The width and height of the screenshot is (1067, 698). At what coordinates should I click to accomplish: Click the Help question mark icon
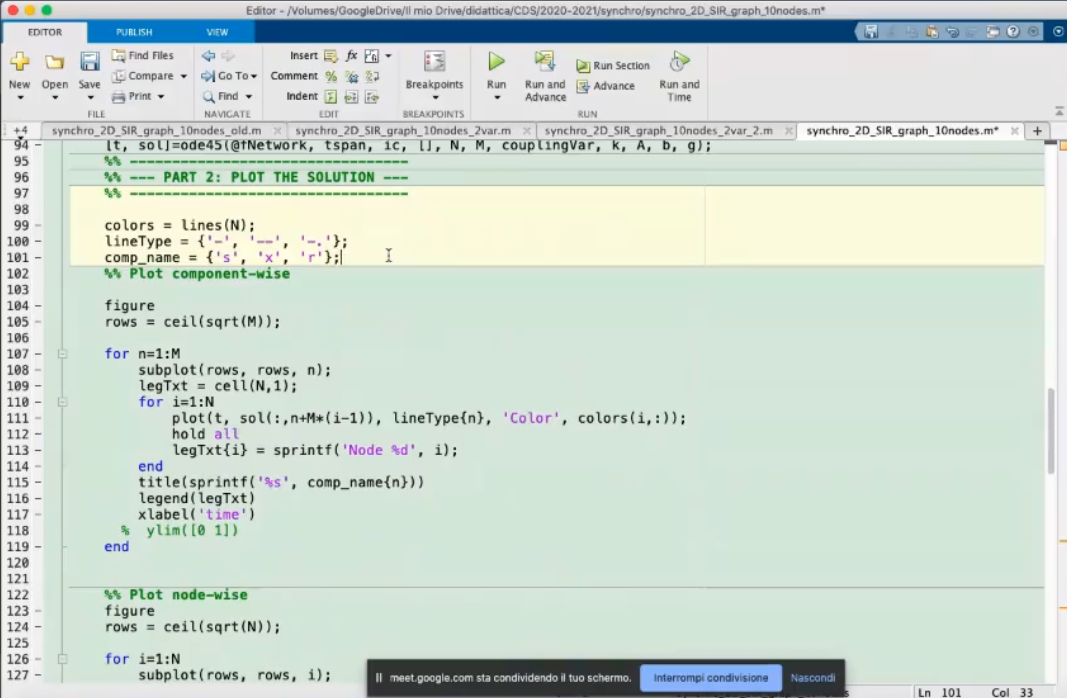(1013, 32)
